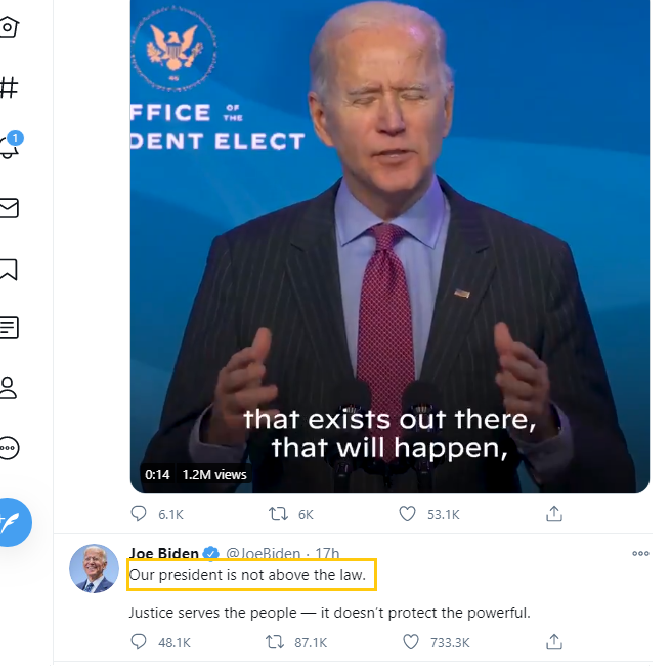Click the Joe Biden display name link
Image resolution: width=653 pixels, height=666 pixels.
[163, 553]
